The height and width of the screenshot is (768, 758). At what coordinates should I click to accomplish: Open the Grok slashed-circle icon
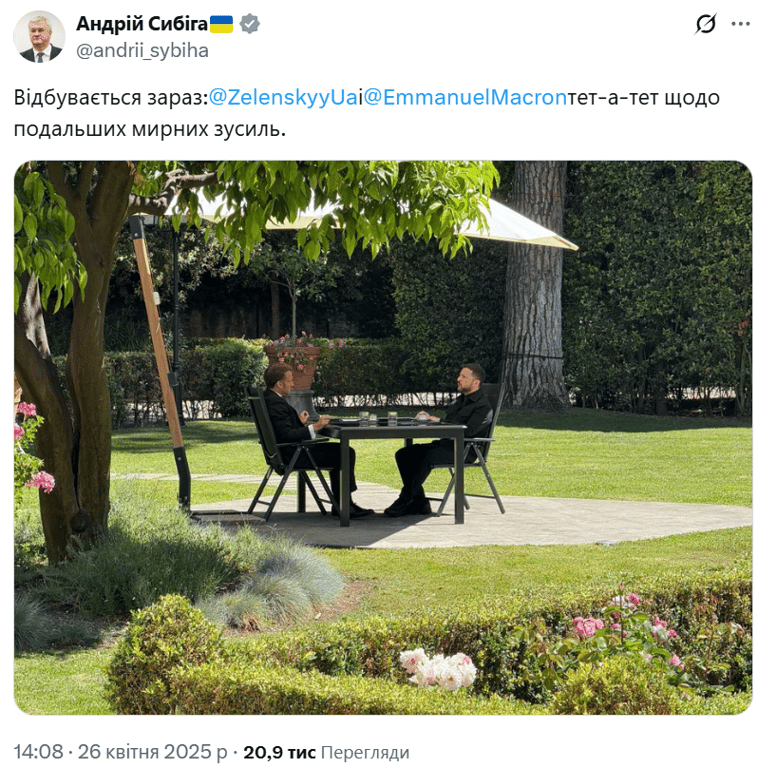point(705,24)
